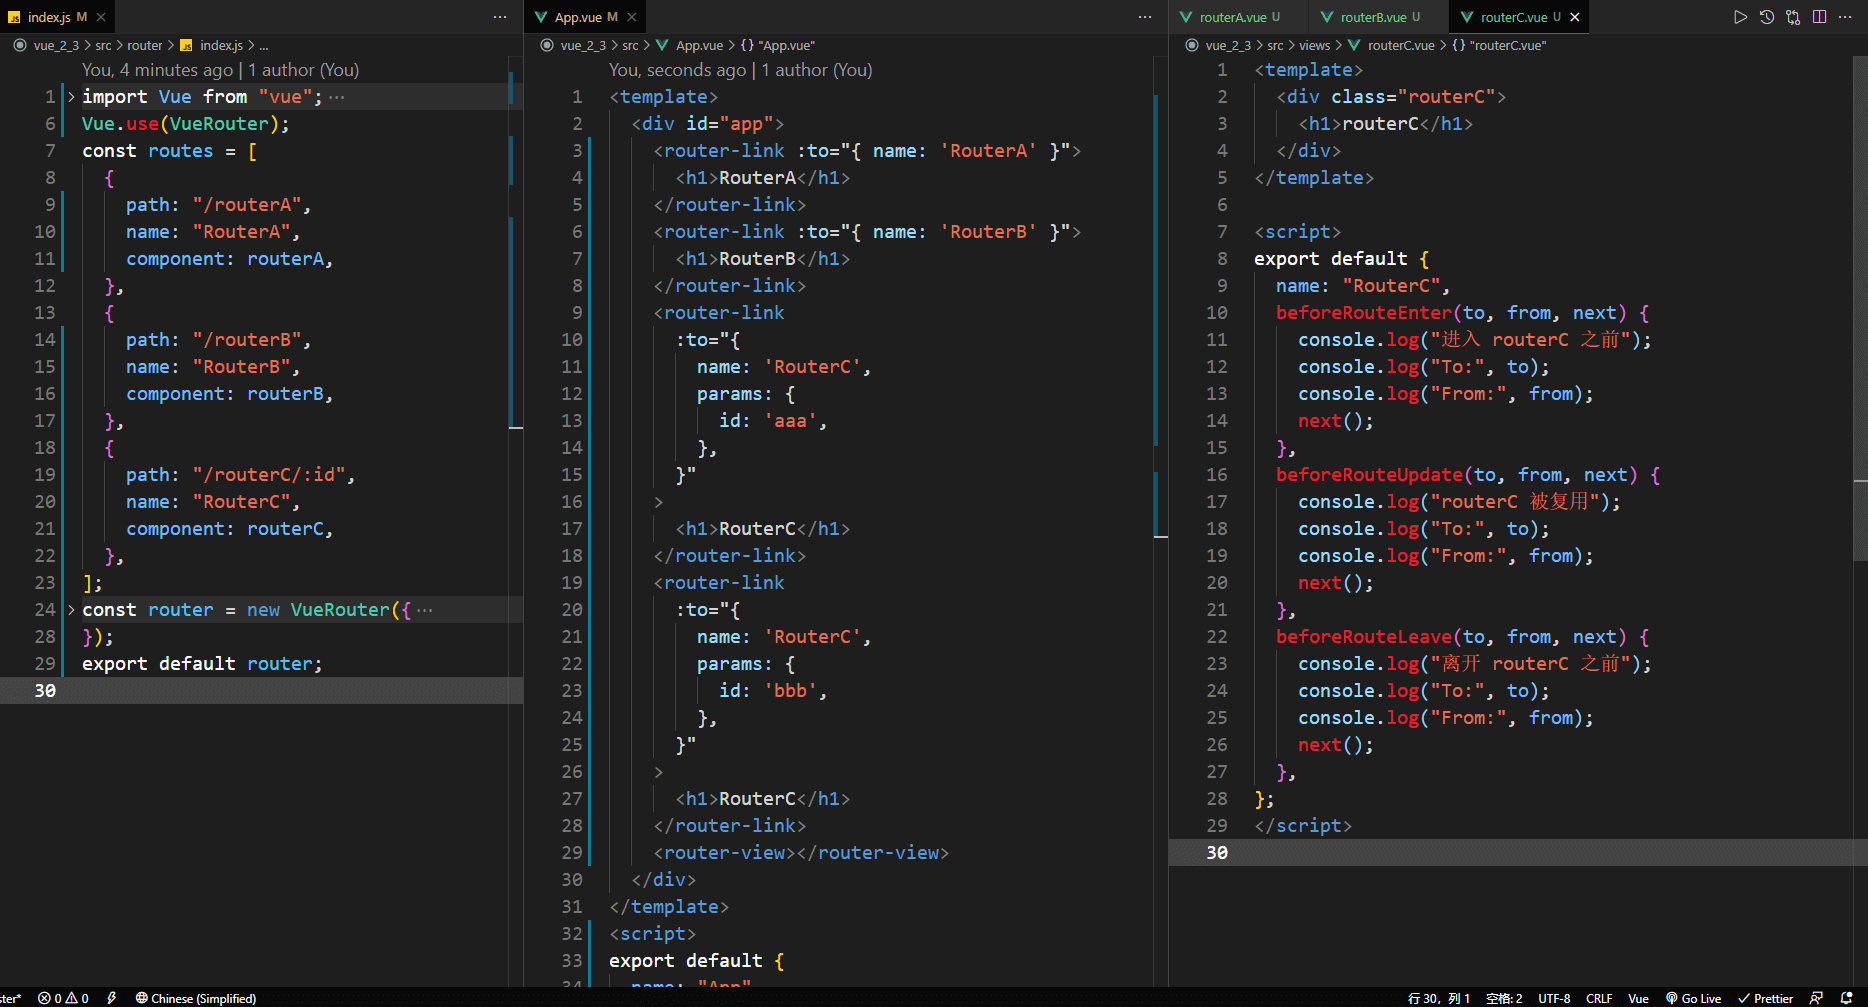Expand folded import on line 1 of index.js
Viewport: 1868px width, 1007px height.
pos(71,97)
